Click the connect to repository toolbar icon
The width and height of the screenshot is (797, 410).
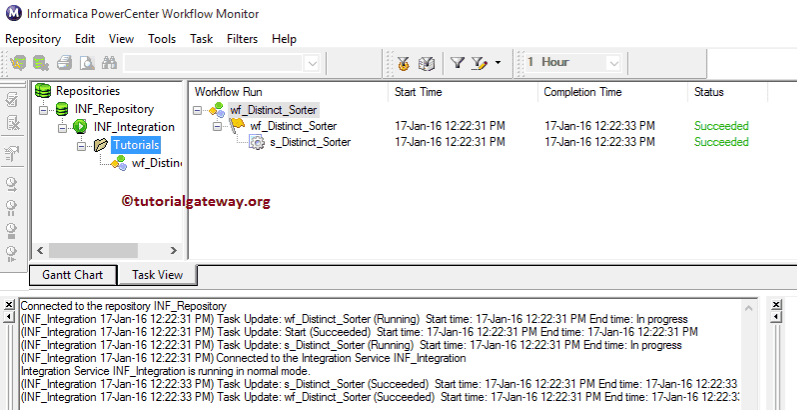18,63
